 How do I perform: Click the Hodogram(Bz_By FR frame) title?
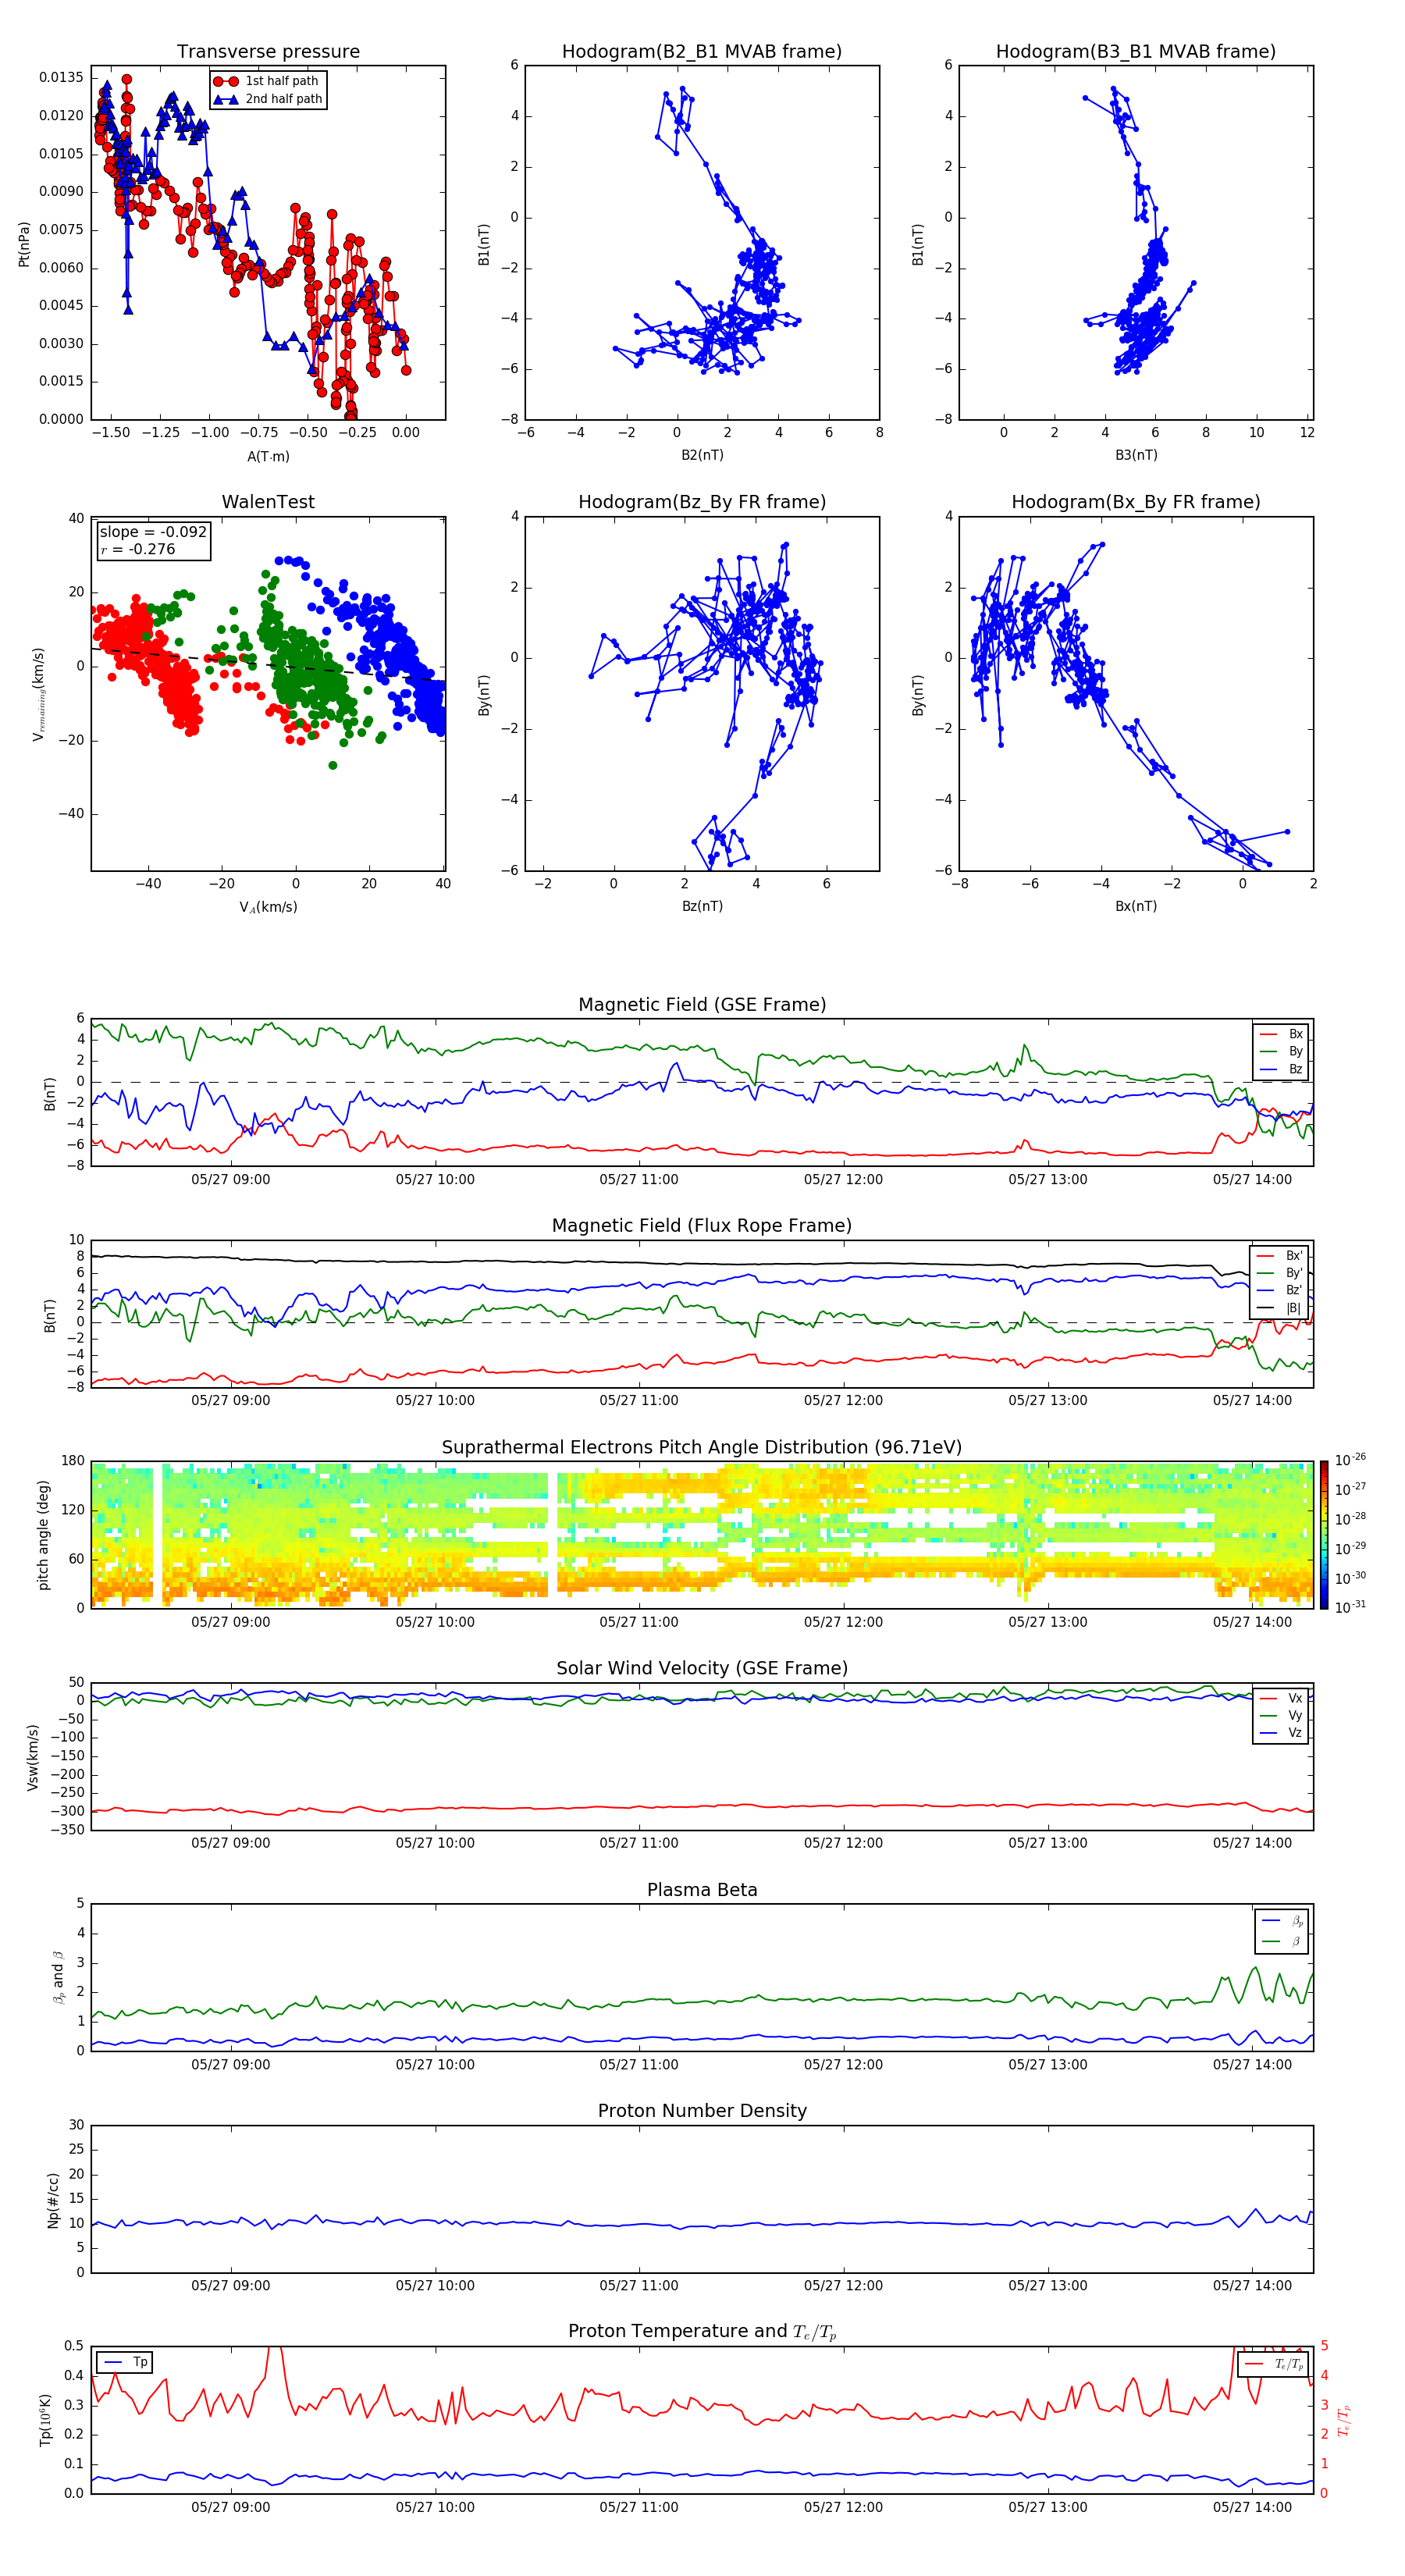coord(702,502)
